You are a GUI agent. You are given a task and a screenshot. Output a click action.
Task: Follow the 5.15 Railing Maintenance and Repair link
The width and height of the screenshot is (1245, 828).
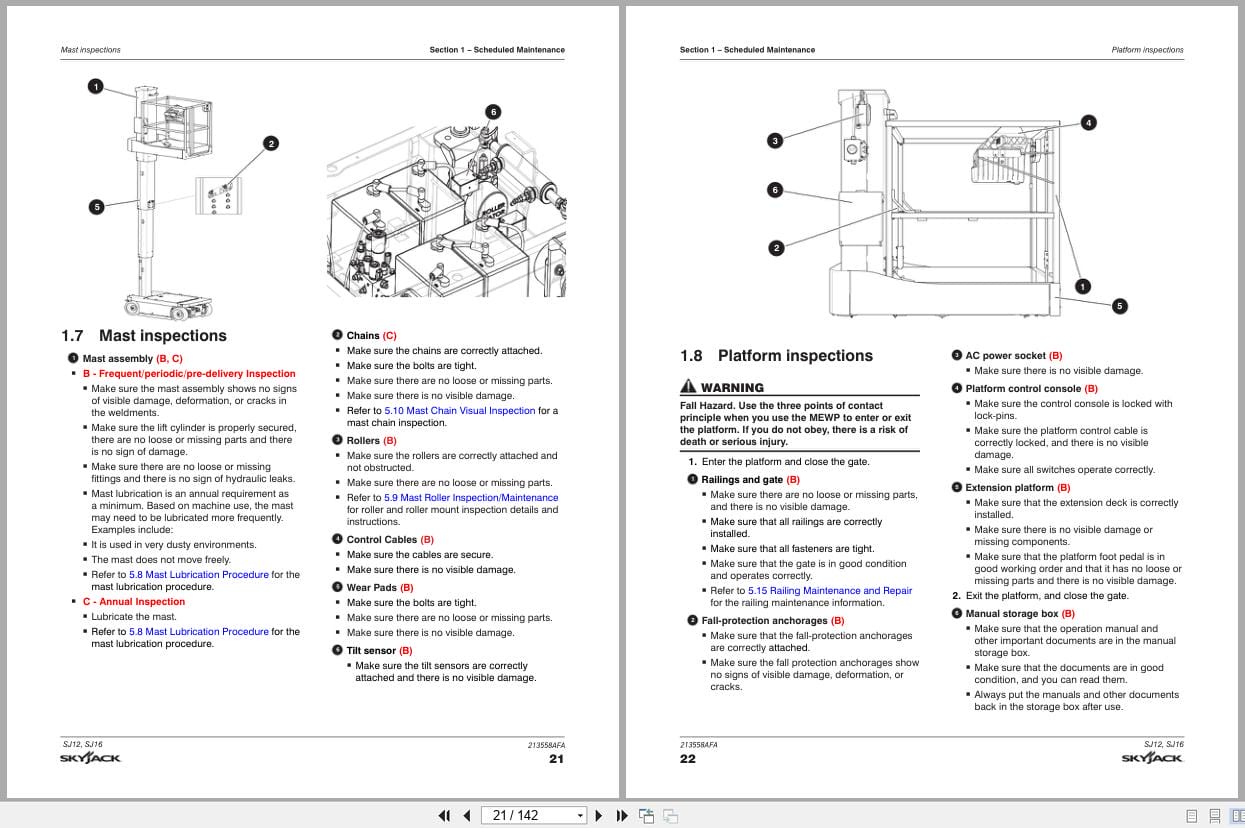(x=829, y=590)
